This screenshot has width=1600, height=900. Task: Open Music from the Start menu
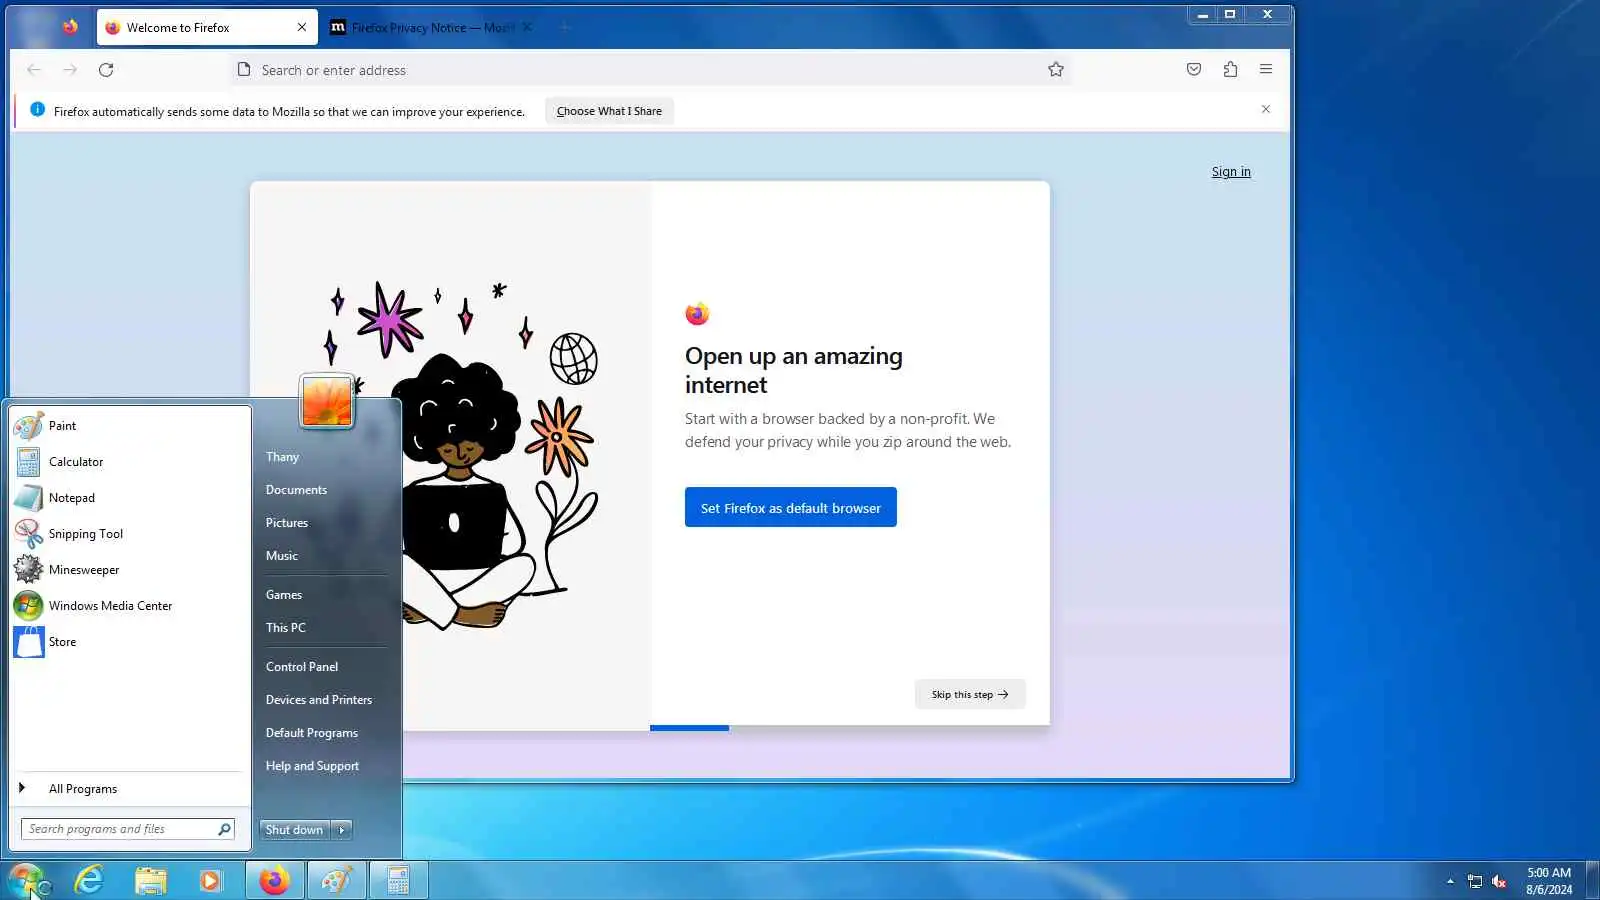(x=282, y=556)
